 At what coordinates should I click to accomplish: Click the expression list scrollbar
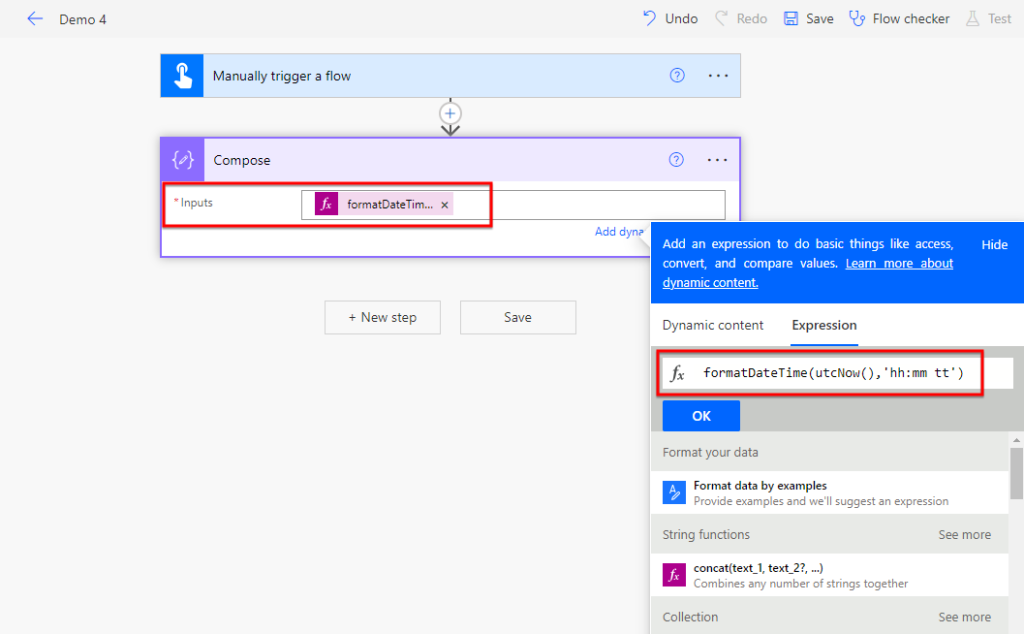[1016, 473]
